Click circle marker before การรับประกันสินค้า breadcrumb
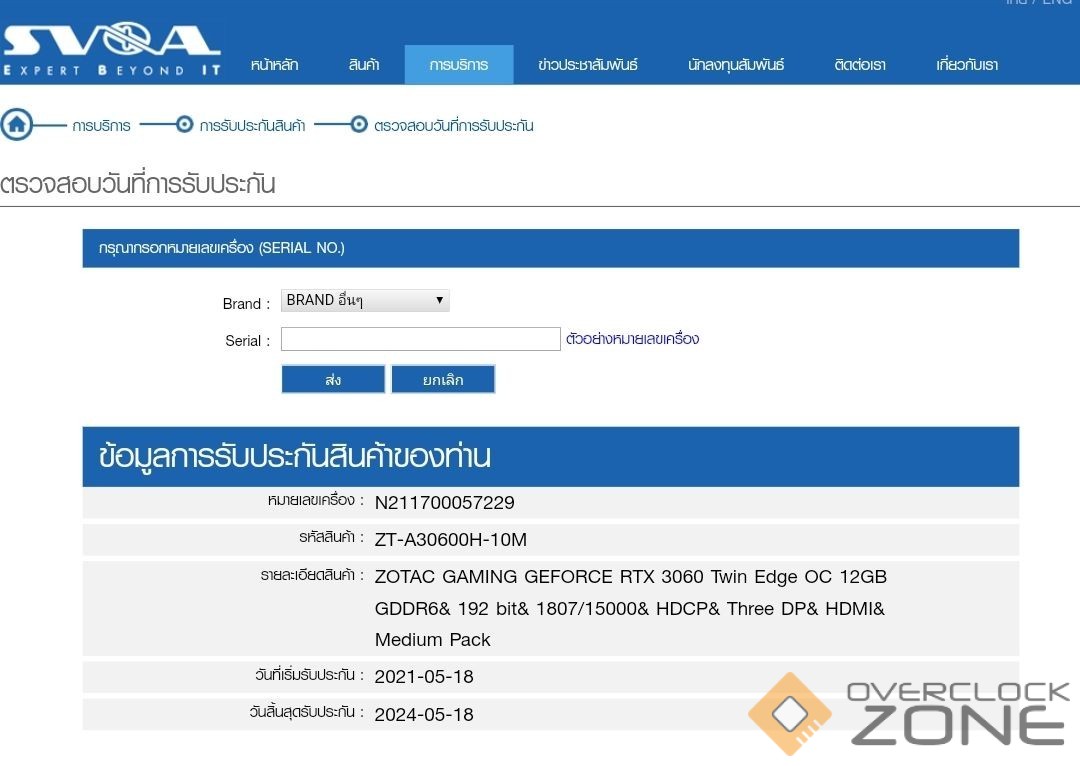This screenshot has width=1080, height=766. [185, 125]
